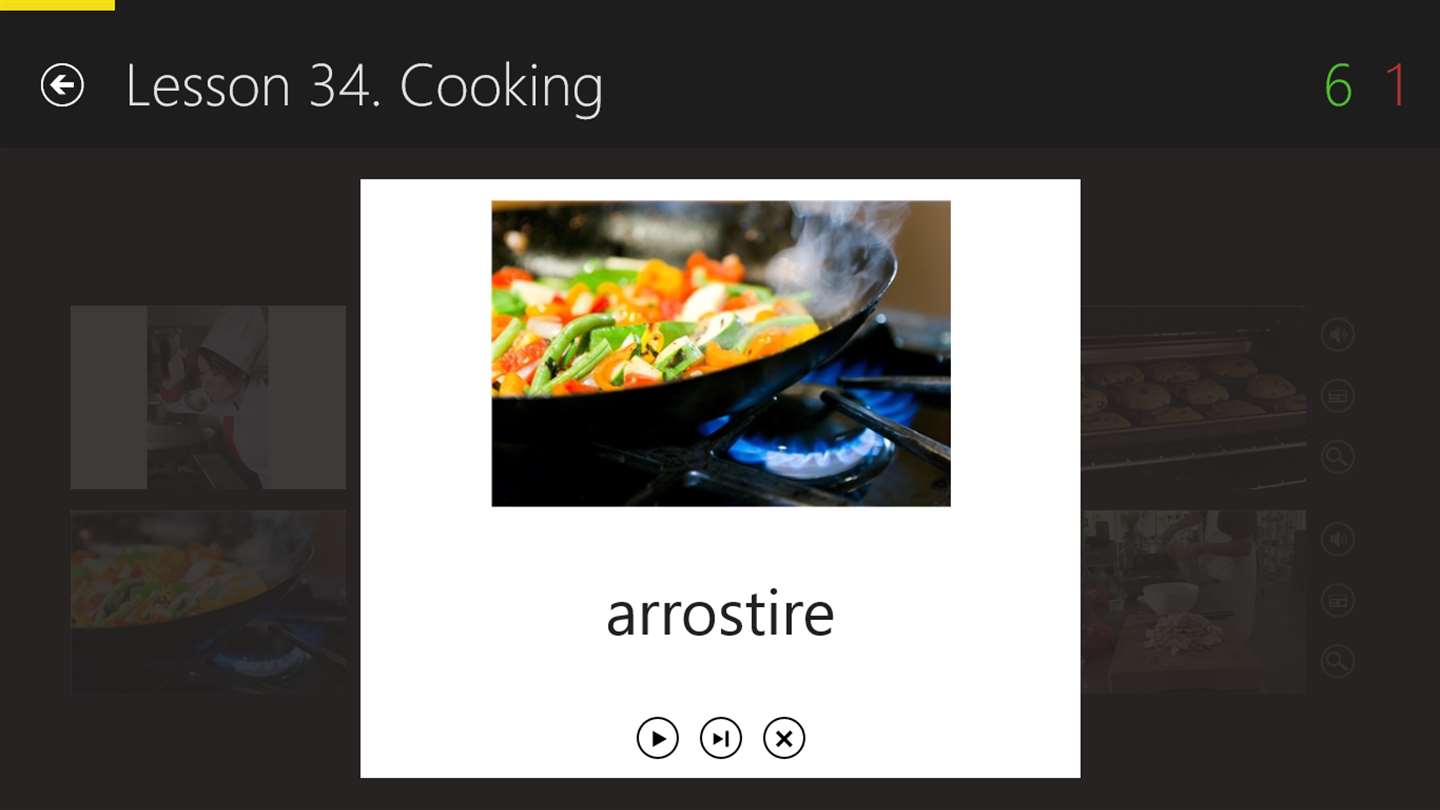Select the chef thumbnail in the background

pos(208,397)
